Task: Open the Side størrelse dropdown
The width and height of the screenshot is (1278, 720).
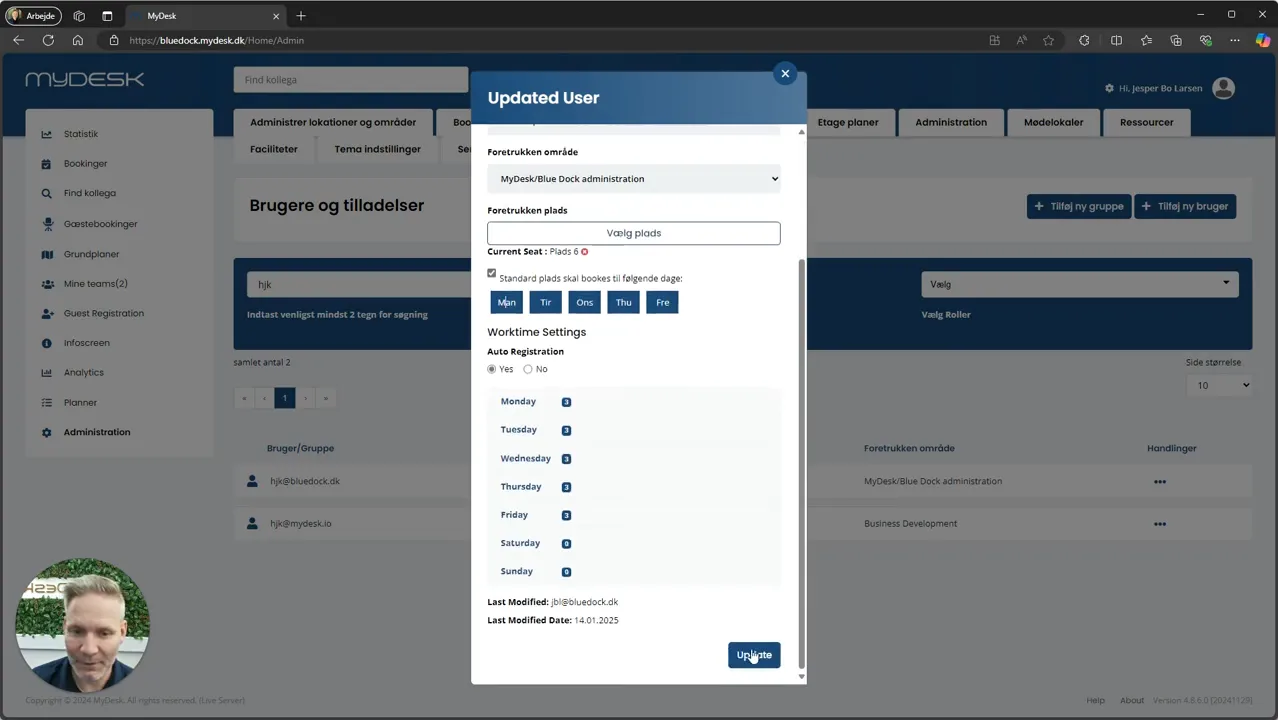Action: tap(1220, 385)
